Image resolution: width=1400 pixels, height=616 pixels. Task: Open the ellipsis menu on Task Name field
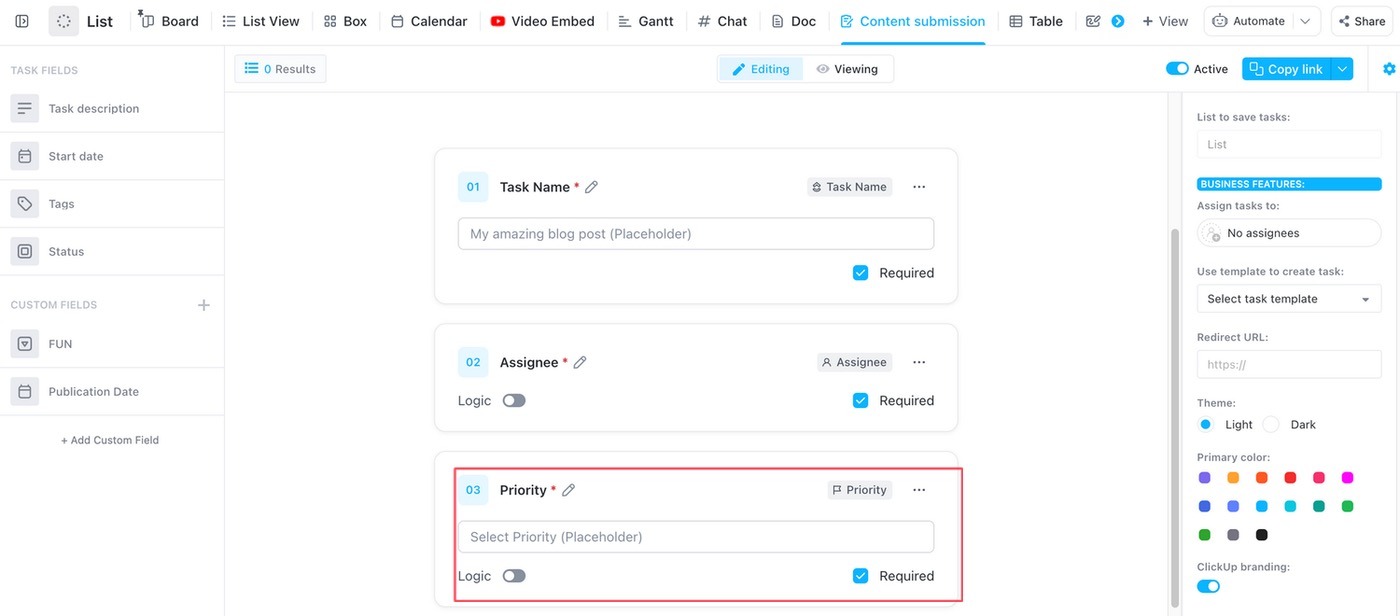pos(918,186)
